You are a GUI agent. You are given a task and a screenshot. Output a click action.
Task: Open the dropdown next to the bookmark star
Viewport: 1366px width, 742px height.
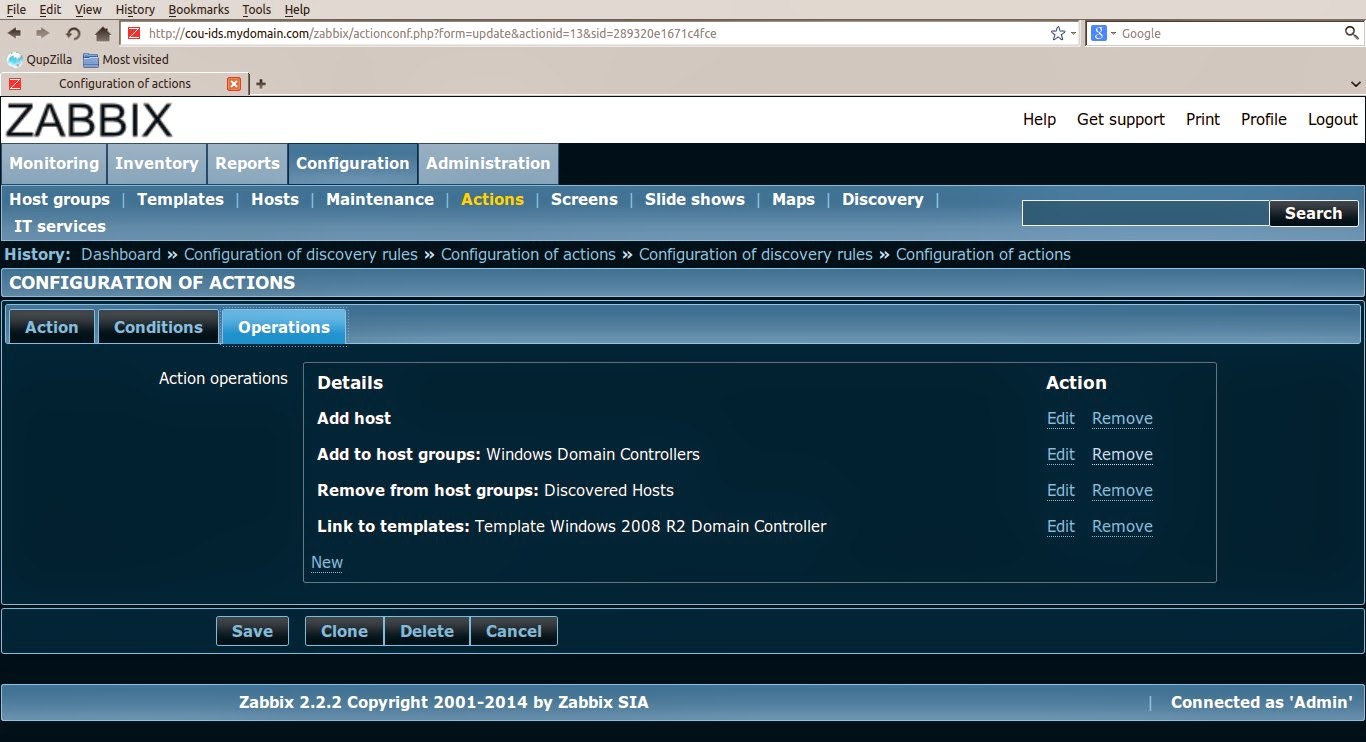click(x=1072, y=32)
